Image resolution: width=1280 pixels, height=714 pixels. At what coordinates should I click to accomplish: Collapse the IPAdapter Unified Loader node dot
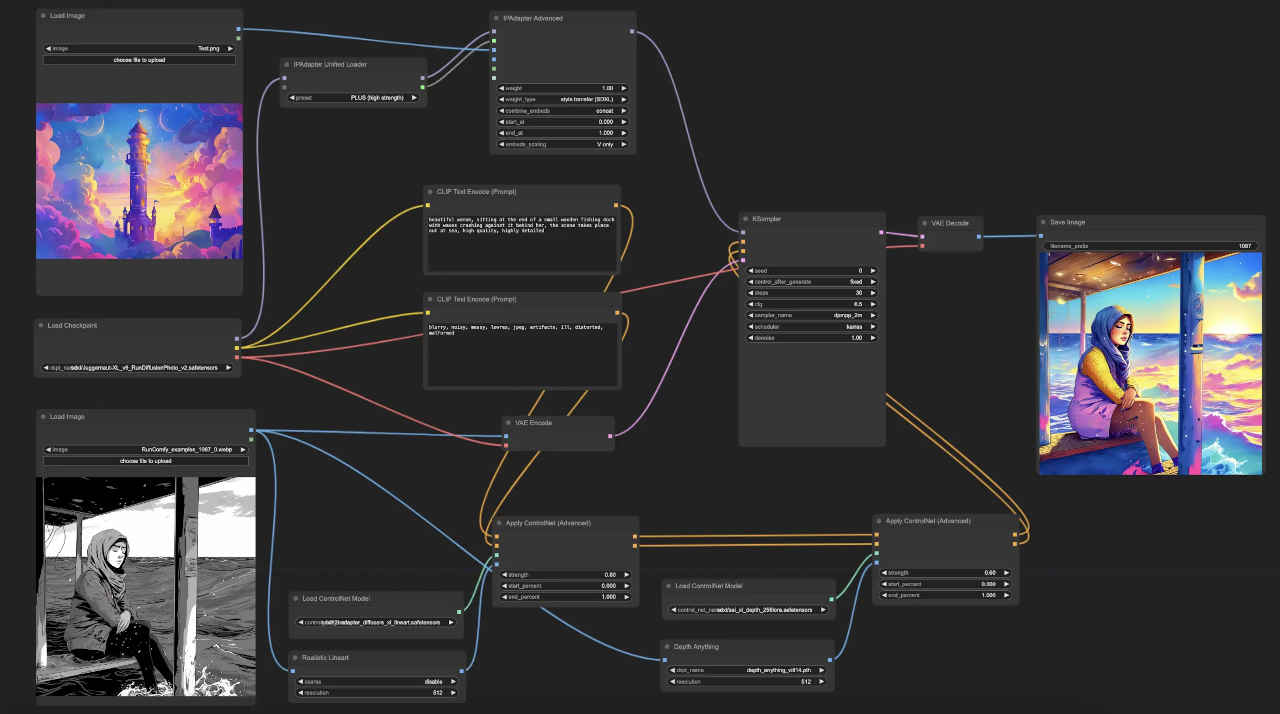(287, 64)
